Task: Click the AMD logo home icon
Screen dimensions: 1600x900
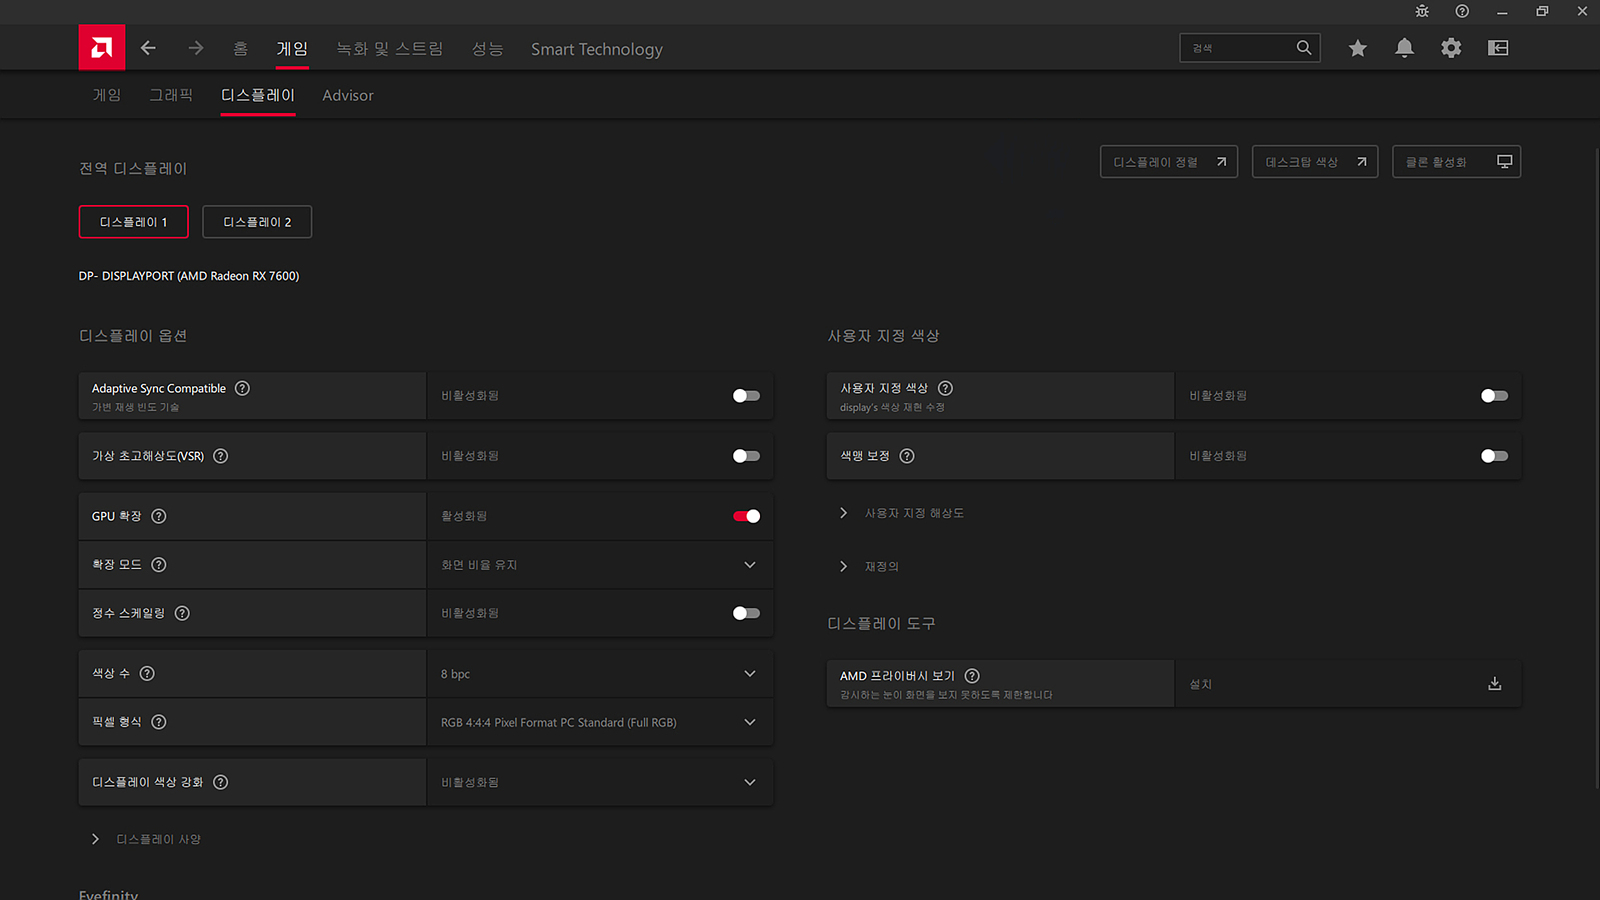Action: (x=102, y=47)
